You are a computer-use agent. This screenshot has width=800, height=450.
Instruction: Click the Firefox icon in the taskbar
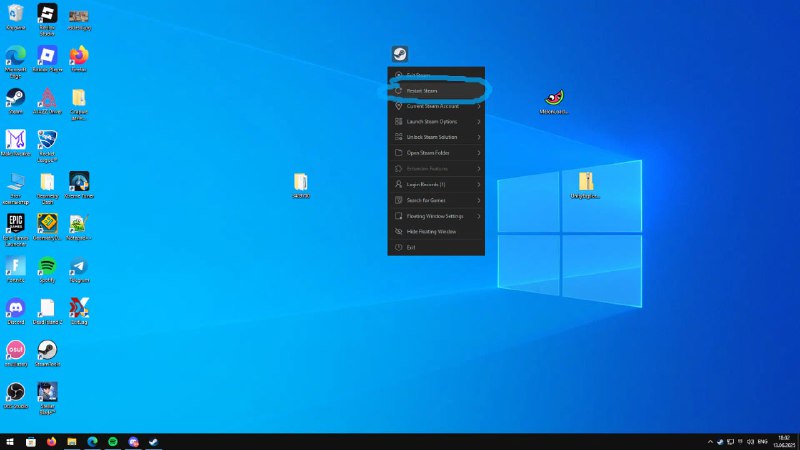tap(51, 441)
